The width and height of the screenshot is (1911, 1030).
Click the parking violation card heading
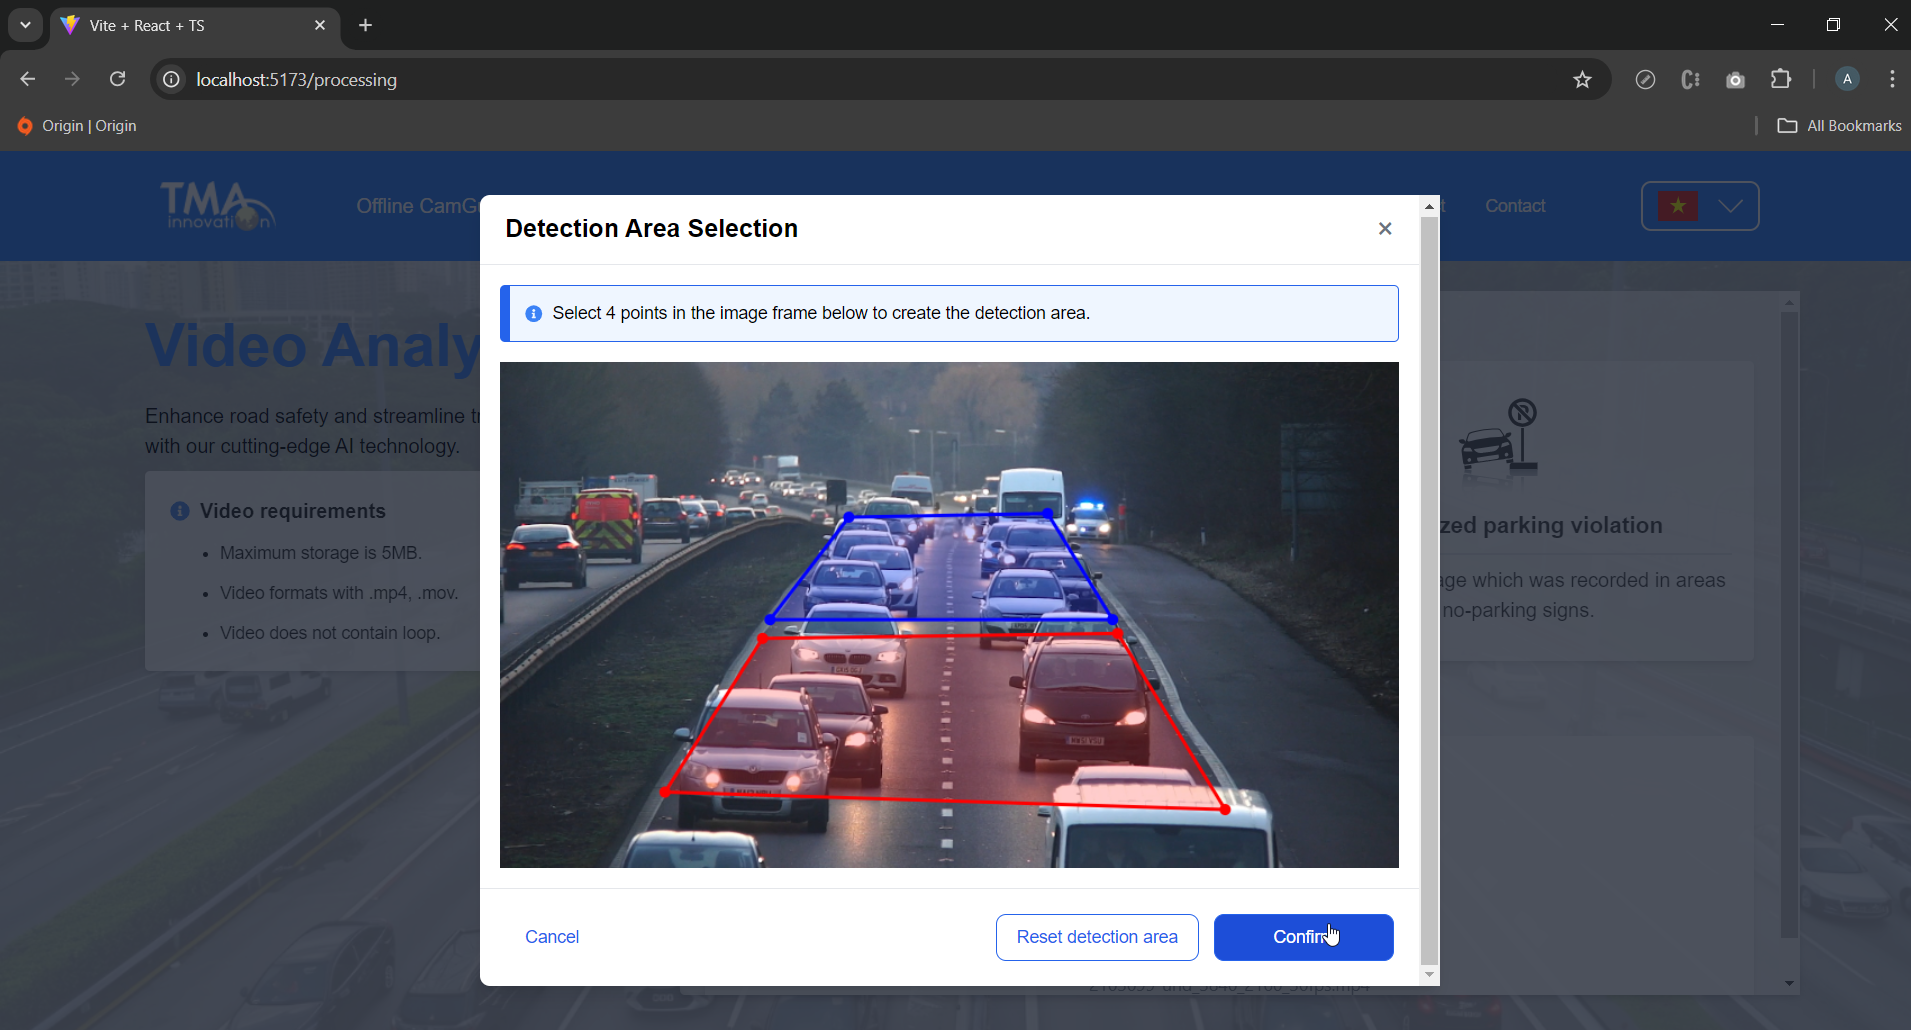1551,525
